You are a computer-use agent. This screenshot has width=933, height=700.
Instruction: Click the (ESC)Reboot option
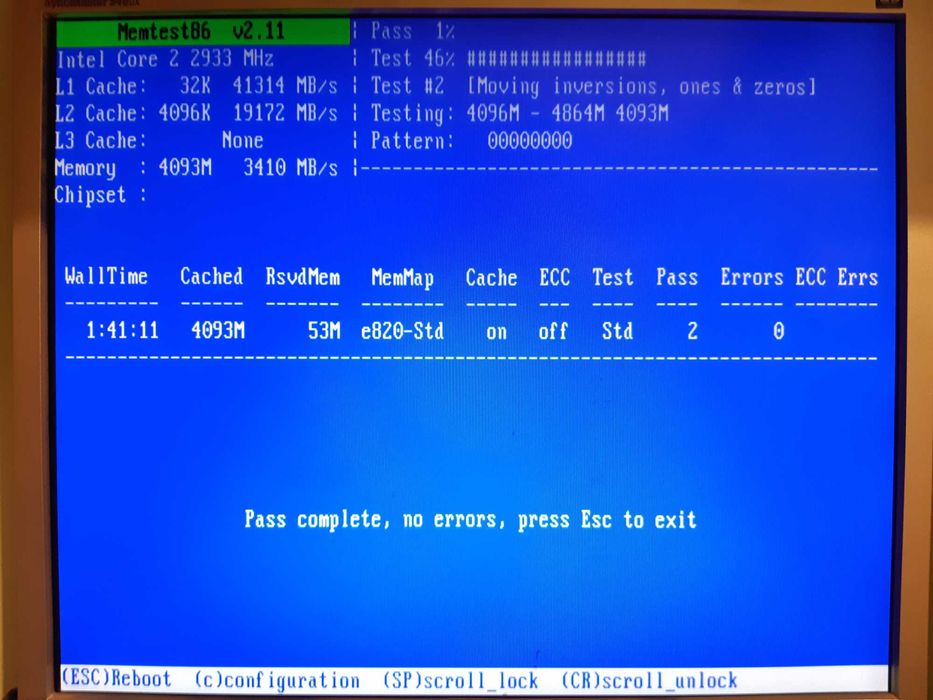pyautogui.click(x=116, y=679)
